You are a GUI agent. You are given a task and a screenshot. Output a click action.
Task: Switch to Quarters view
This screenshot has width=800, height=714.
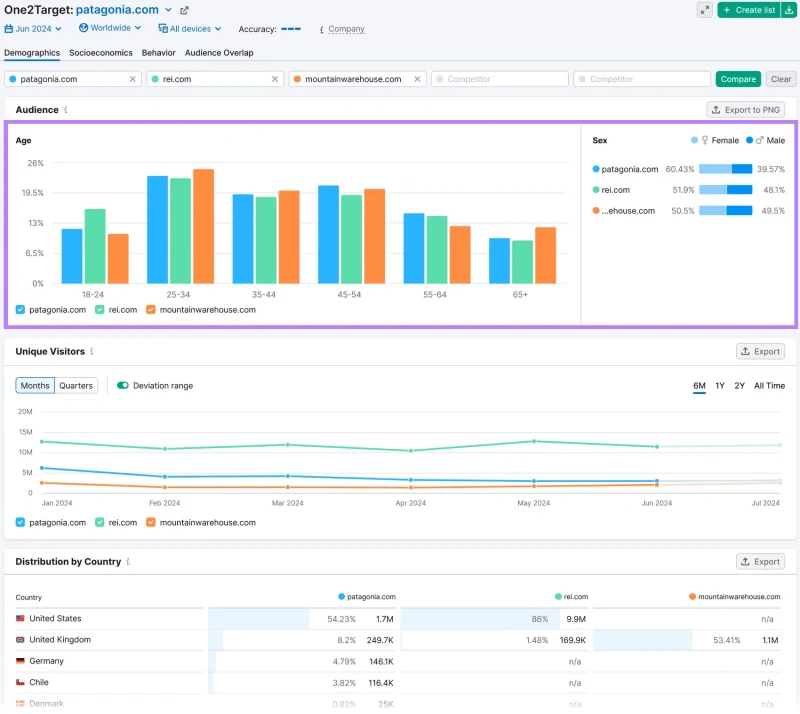76,386
